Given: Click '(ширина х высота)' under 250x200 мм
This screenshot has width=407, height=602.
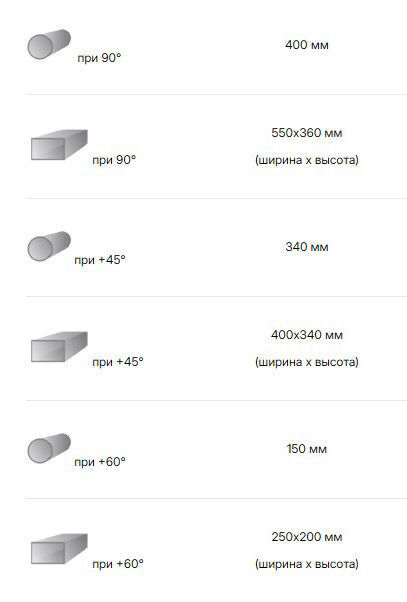Looking at the screenshot, I should (307, 564).
